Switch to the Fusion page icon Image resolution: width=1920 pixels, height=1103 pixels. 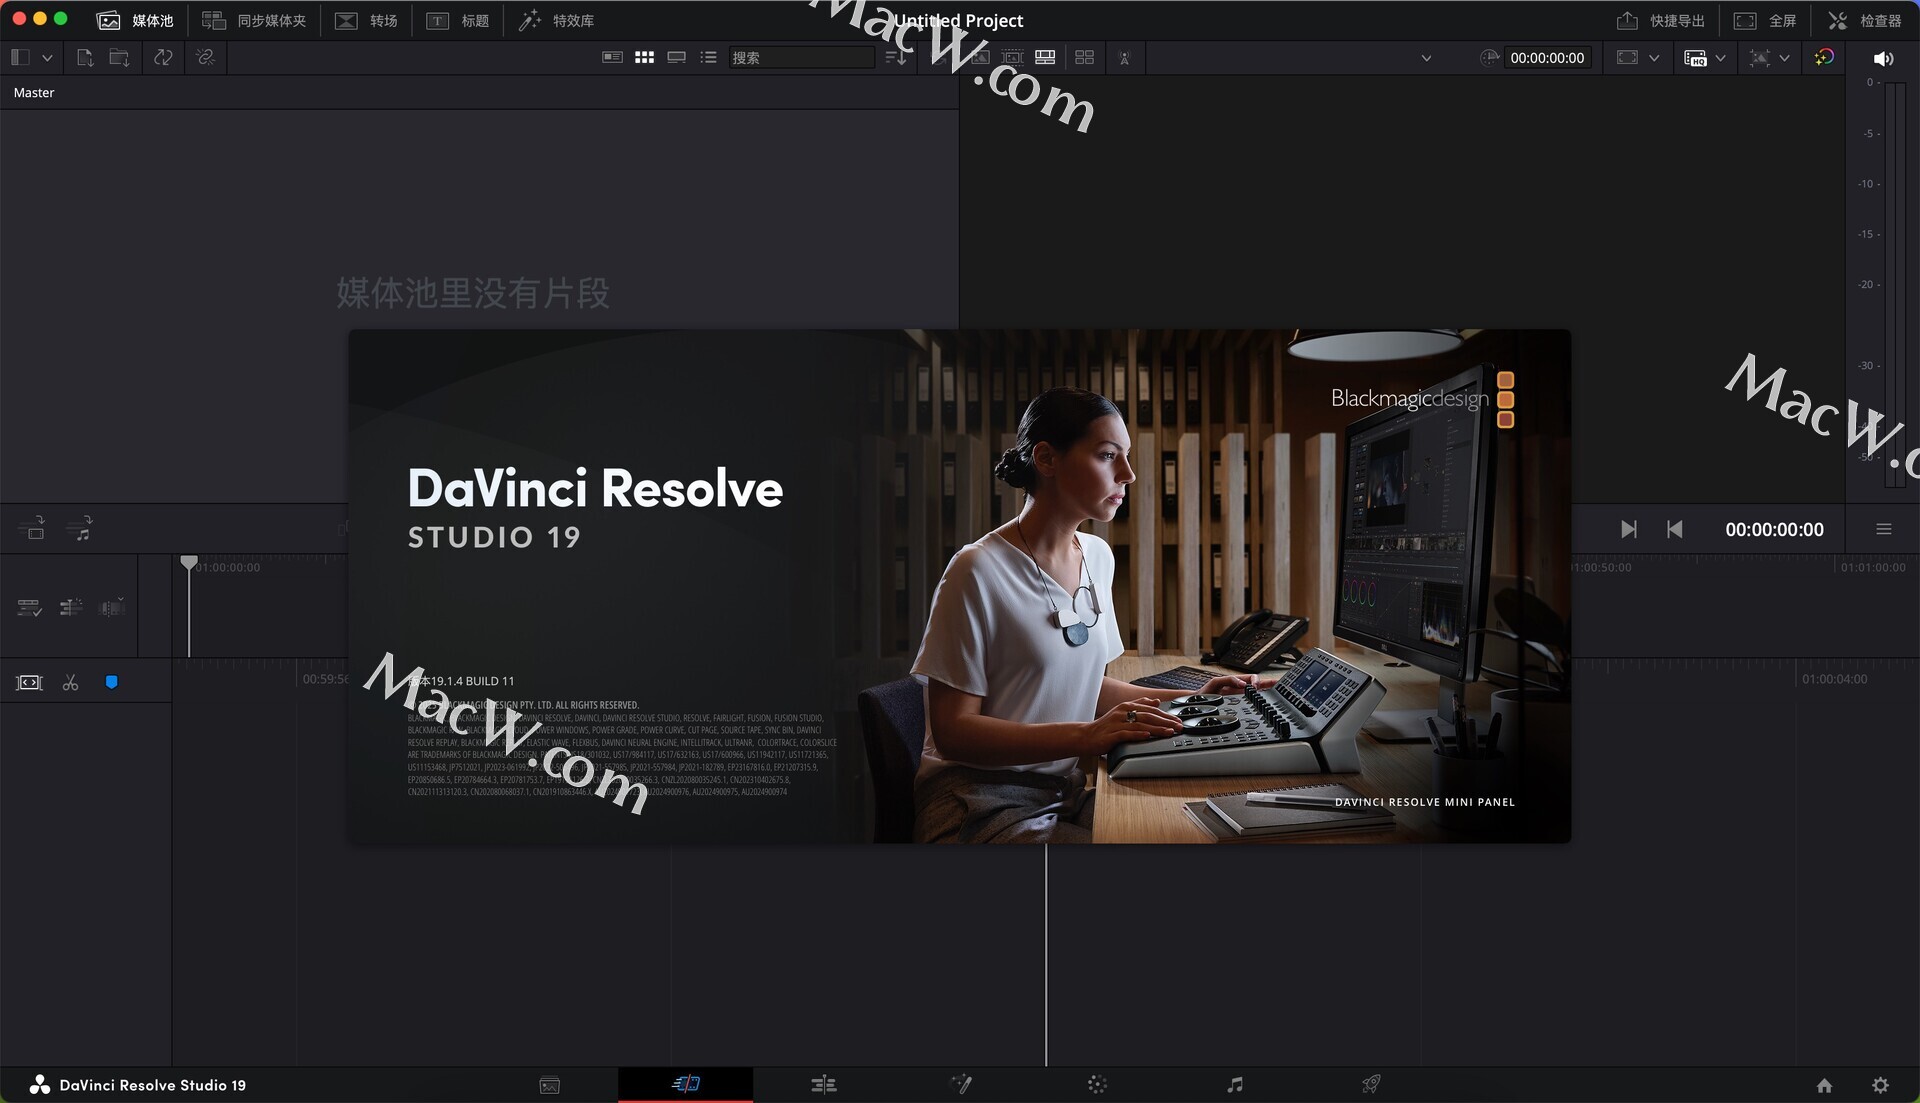point(961,1084)
